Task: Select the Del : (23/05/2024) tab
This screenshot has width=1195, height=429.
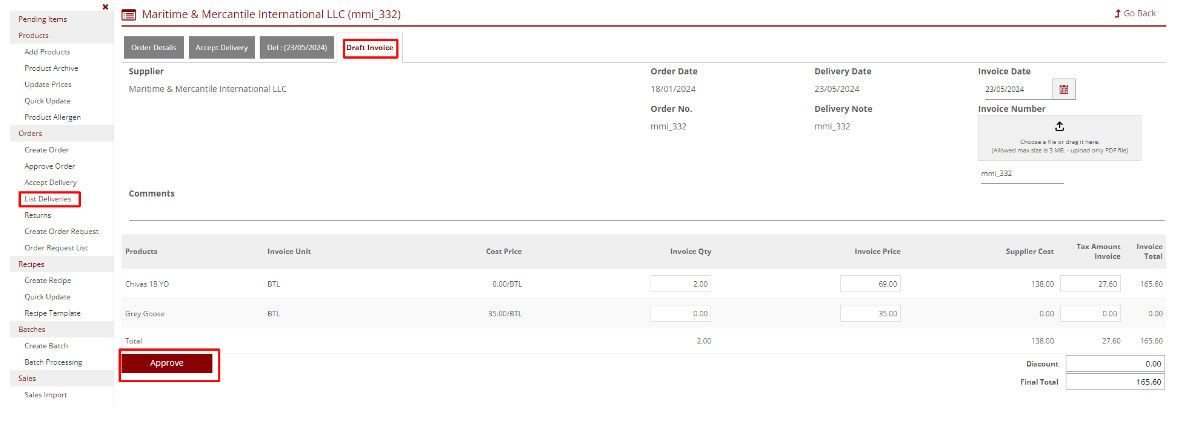Action: point(297,47)
